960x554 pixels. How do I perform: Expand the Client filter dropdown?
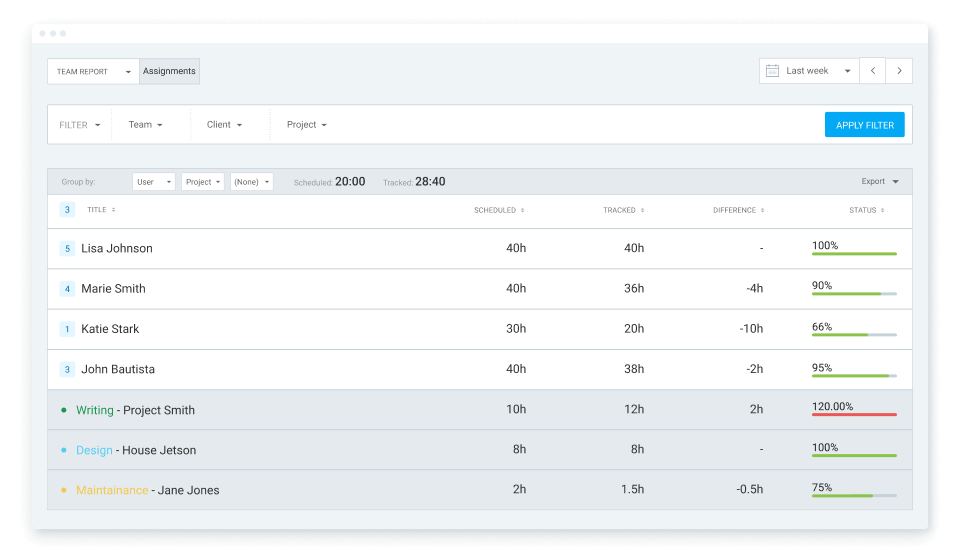click(225, 125)
